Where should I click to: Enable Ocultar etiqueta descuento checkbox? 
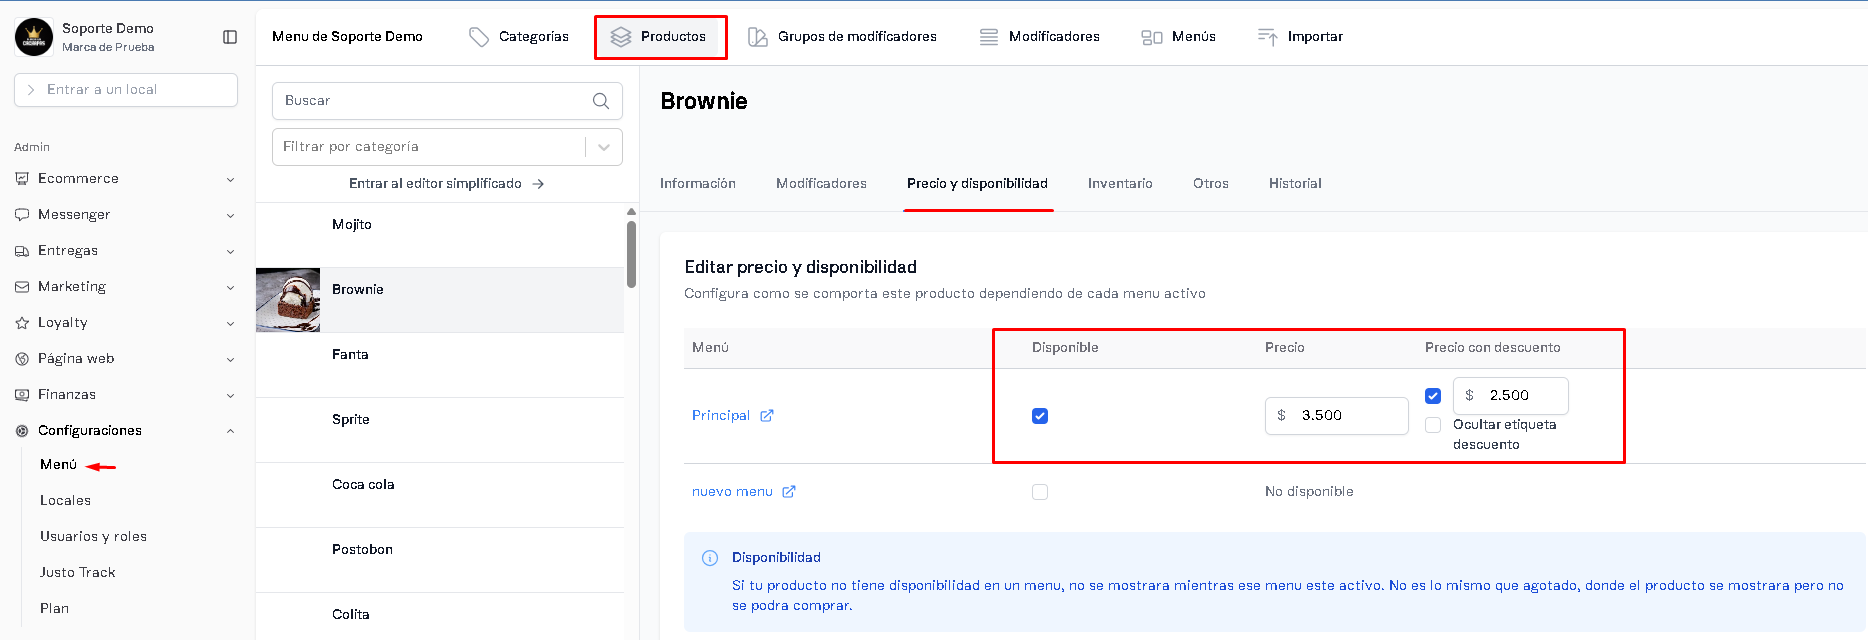click(x=1433, y=425)
